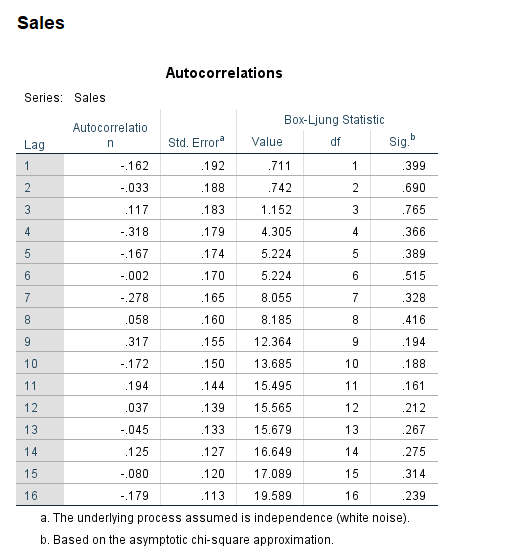Click the Std. Error column header
The width and height of the screenshot is (522, 553).
pos(196,142)
